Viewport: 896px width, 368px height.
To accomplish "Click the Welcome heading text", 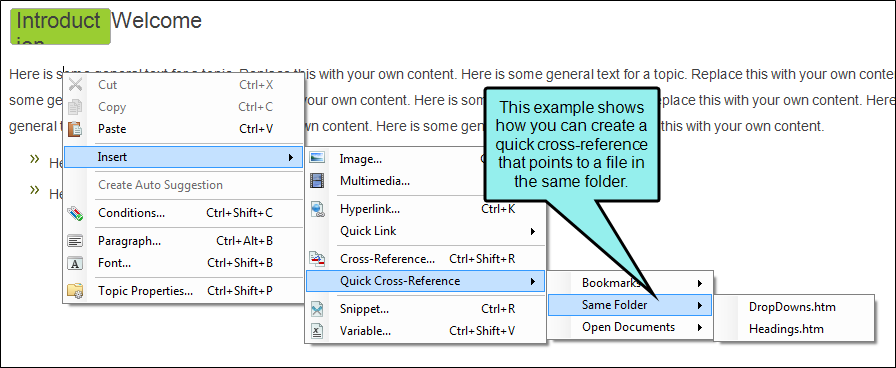I will click(157, 21).
